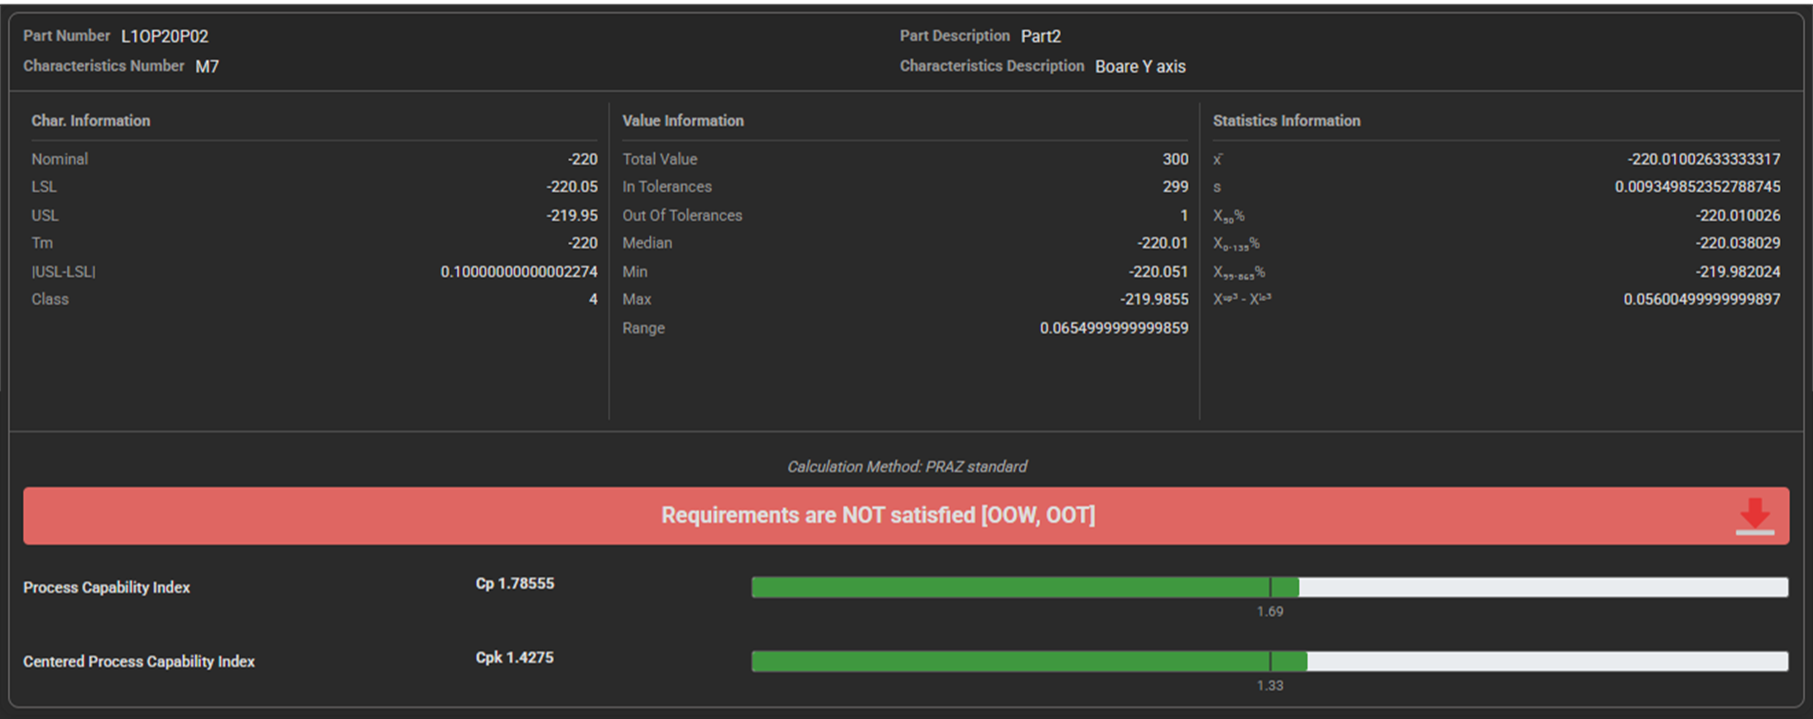This screenshot has width=1813, height=719.
Task: Click the Char. Information section header
Action: pos(91,121)
